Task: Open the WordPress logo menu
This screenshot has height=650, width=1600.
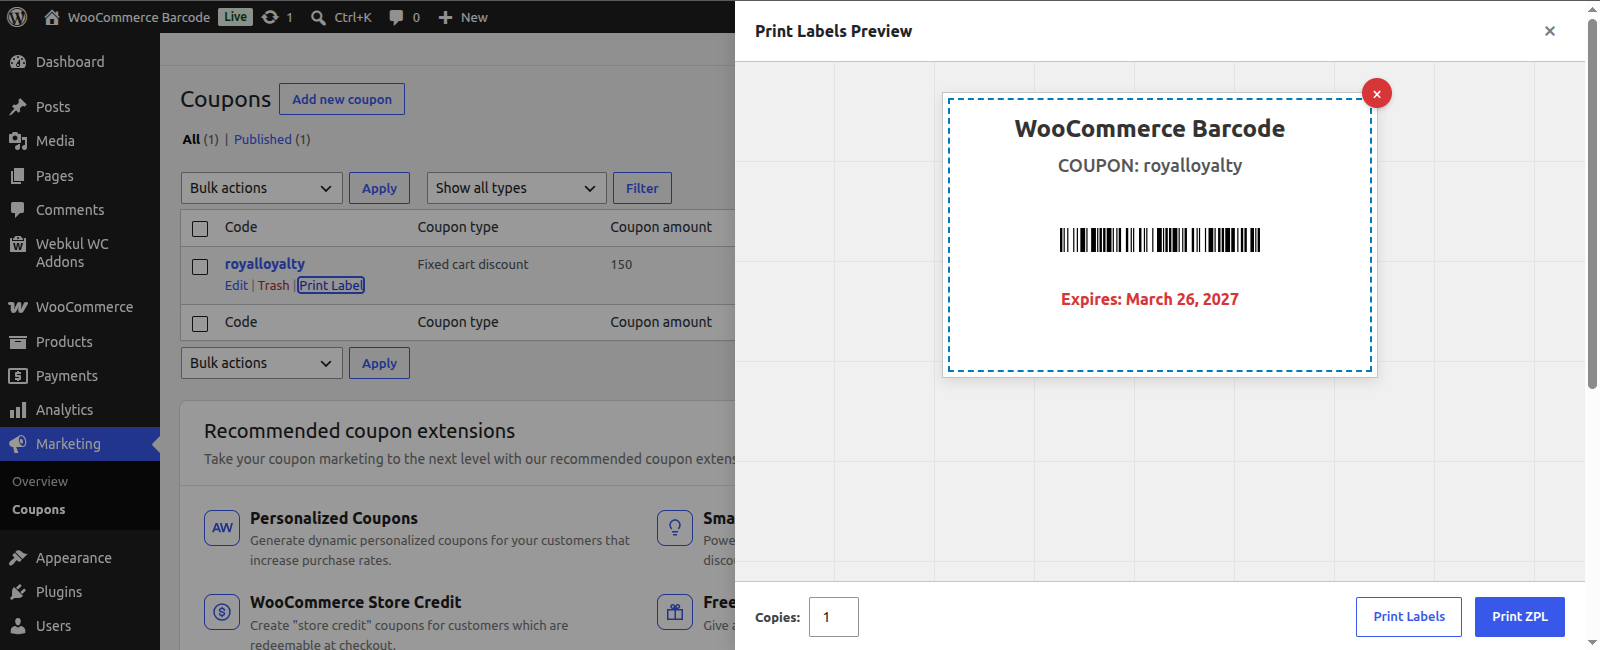Action: pos(17,17)
